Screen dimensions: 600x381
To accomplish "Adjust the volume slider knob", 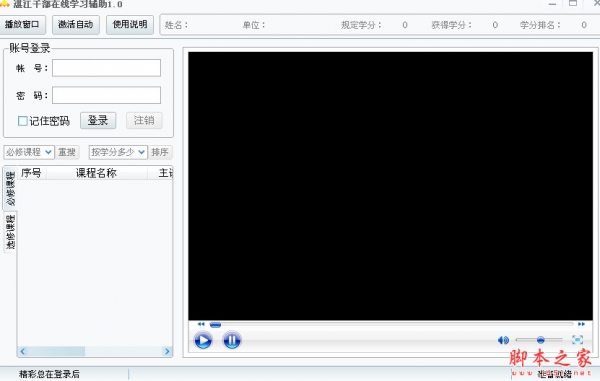I will (540, 339).
